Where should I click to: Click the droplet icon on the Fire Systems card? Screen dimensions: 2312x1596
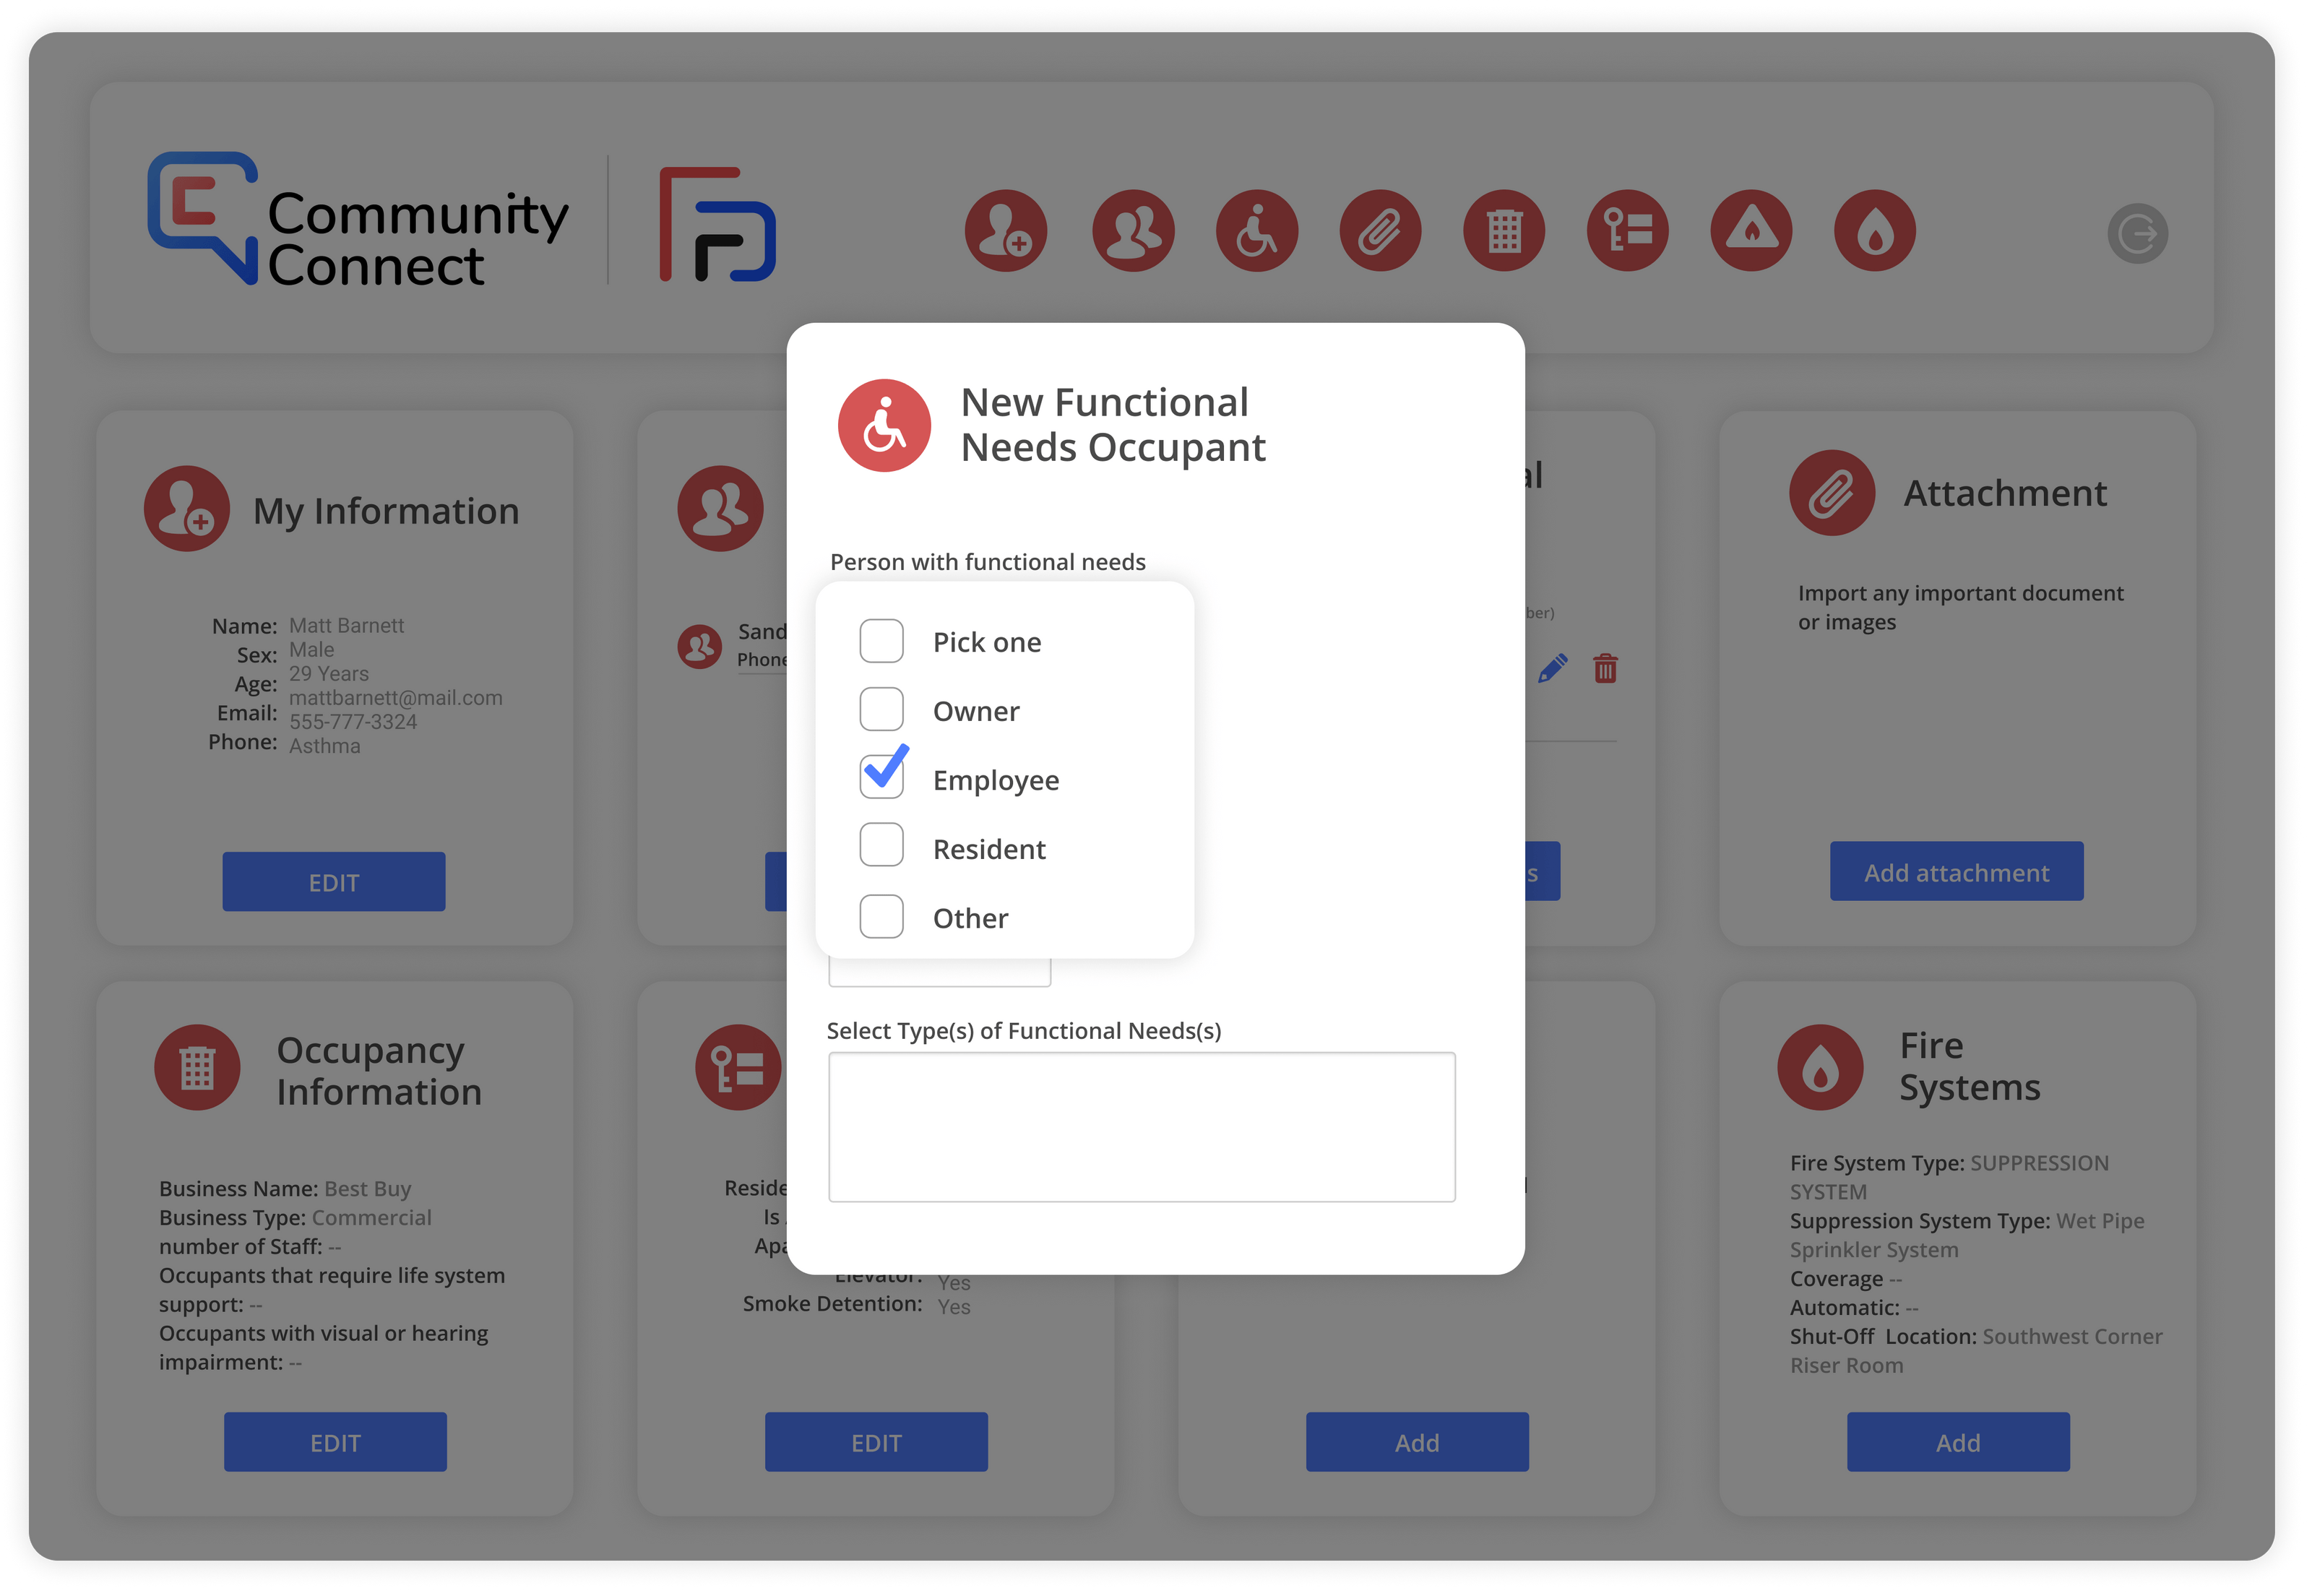click(1820, 1067)
